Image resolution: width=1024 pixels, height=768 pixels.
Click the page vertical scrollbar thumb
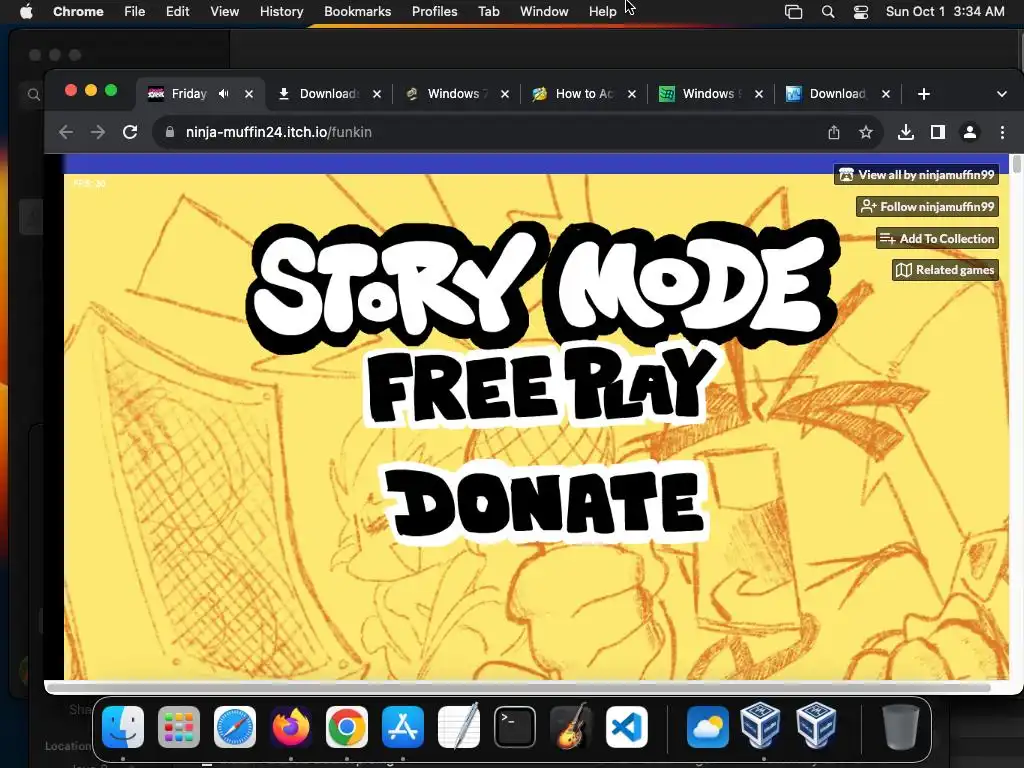(1016, 164)
